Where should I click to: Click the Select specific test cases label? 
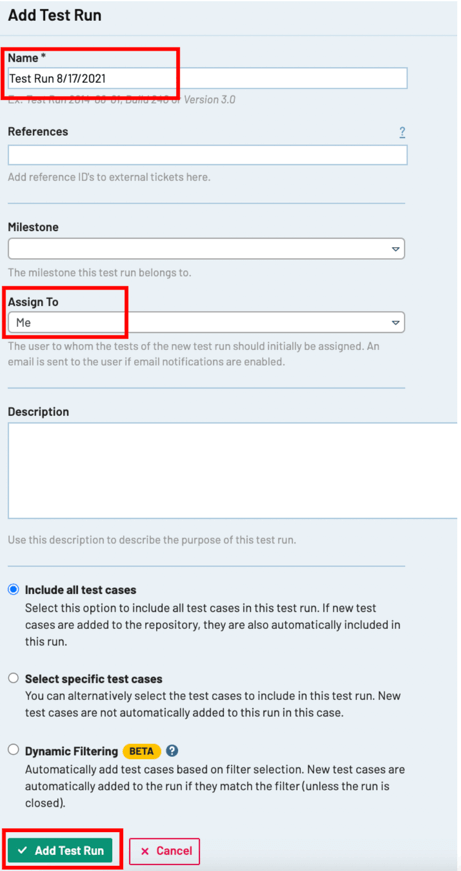[93, 679]
